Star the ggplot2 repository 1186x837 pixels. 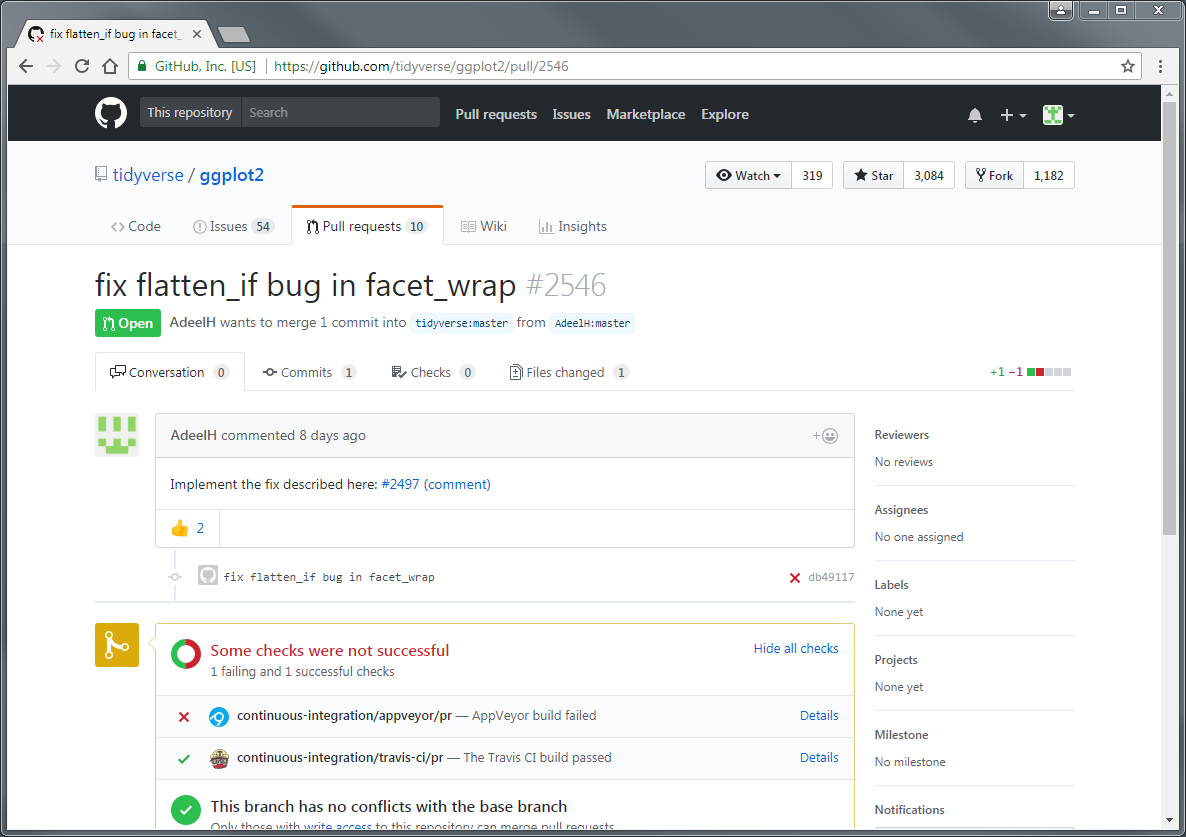(873, 176)
